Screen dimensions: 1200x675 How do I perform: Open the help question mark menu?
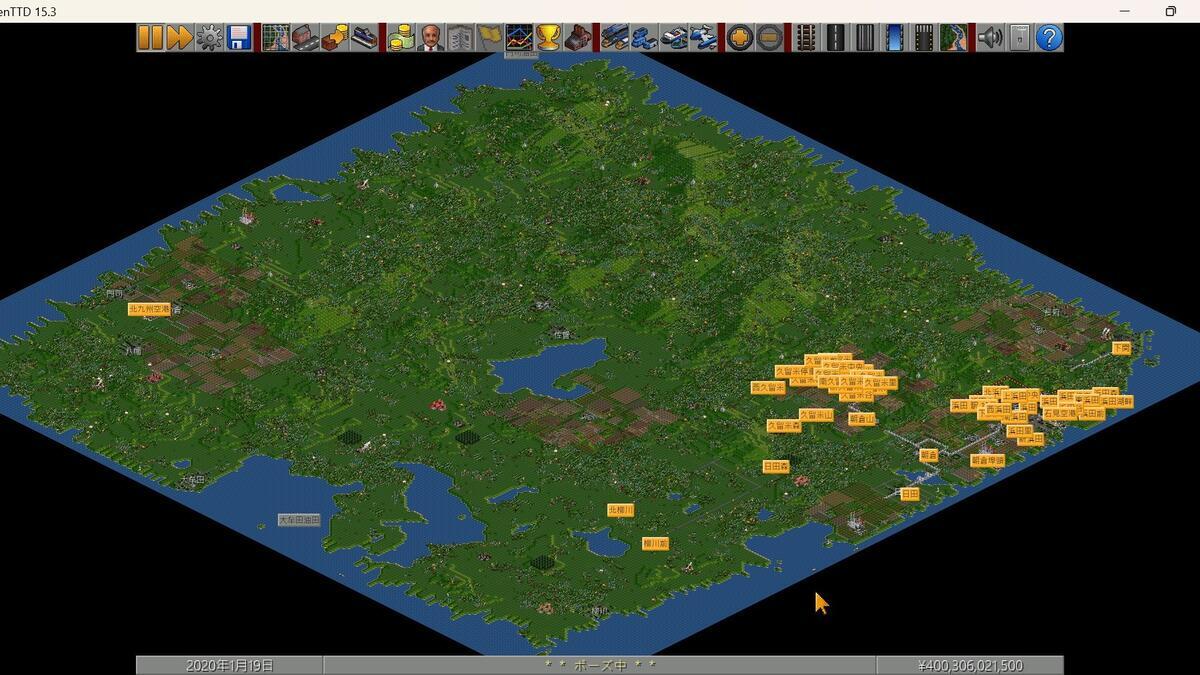[x=1049, y=38]
